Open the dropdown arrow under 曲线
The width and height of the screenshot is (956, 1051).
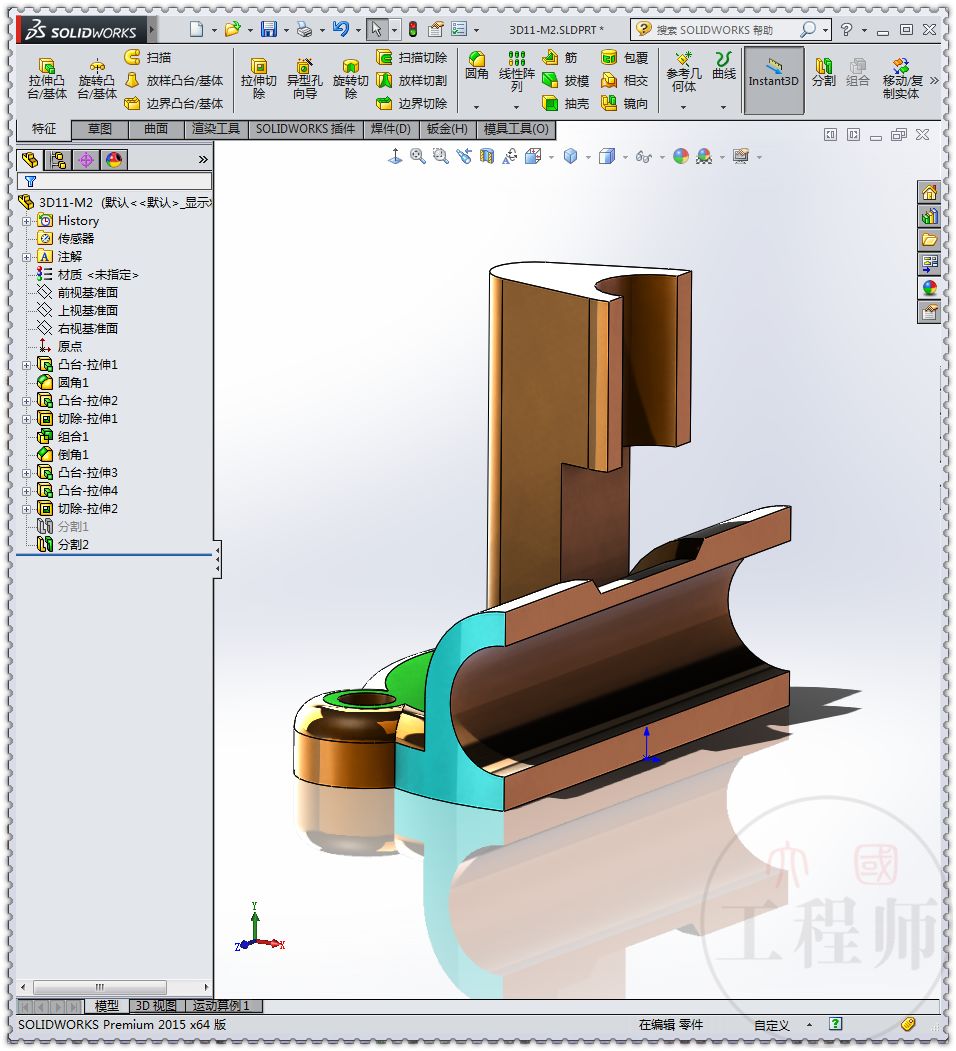click(x=723, y=107)
